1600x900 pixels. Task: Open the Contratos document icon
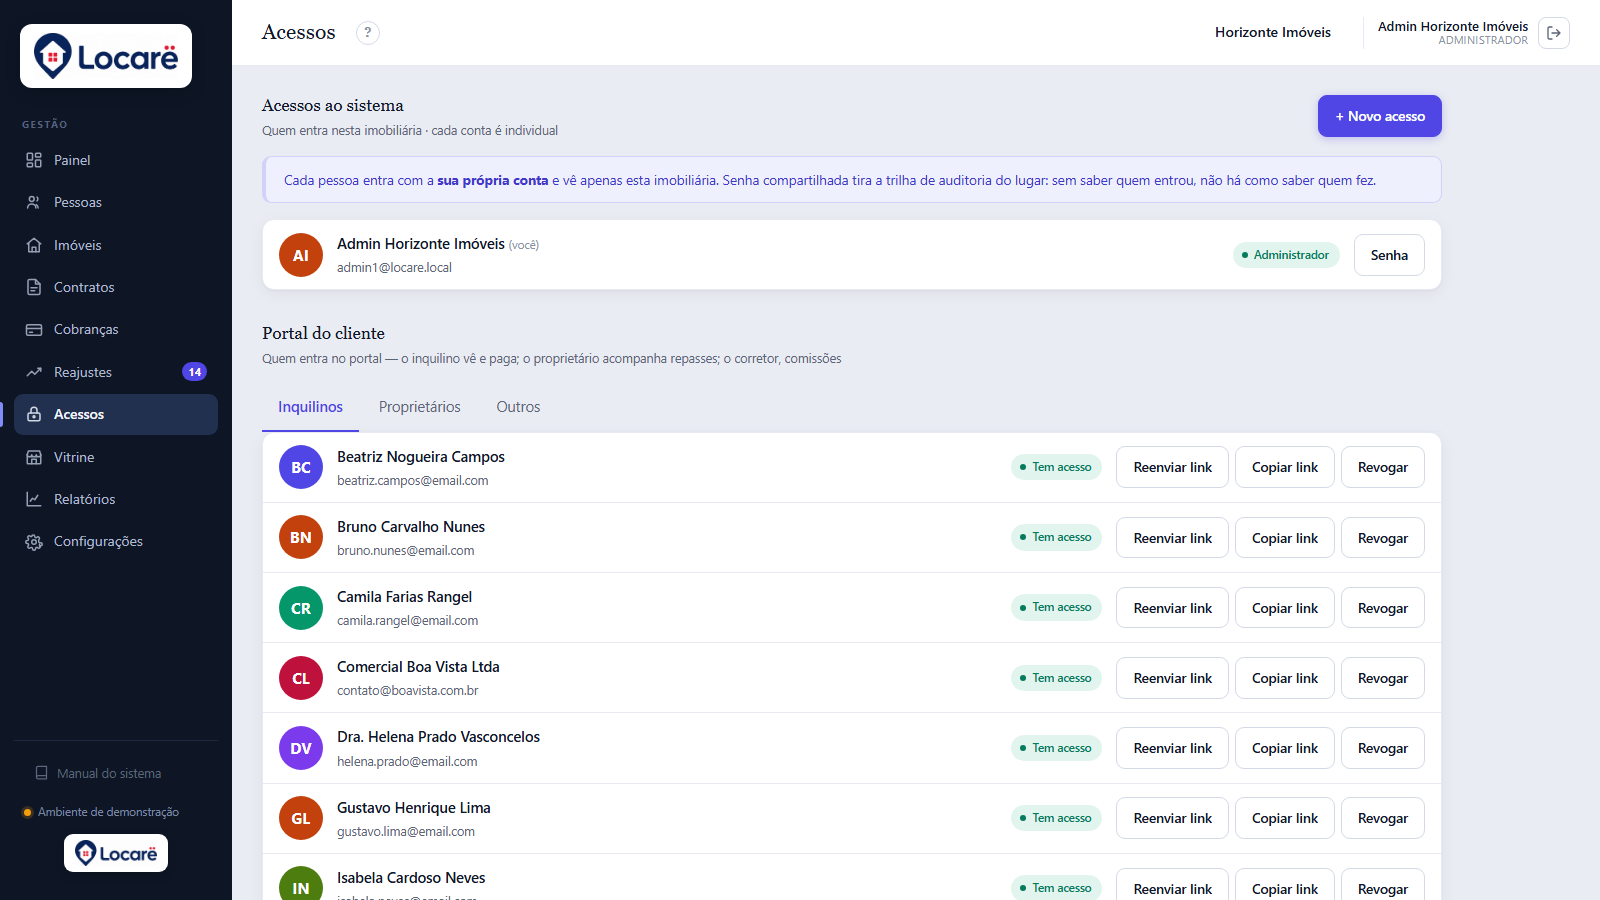coord(34,287)
